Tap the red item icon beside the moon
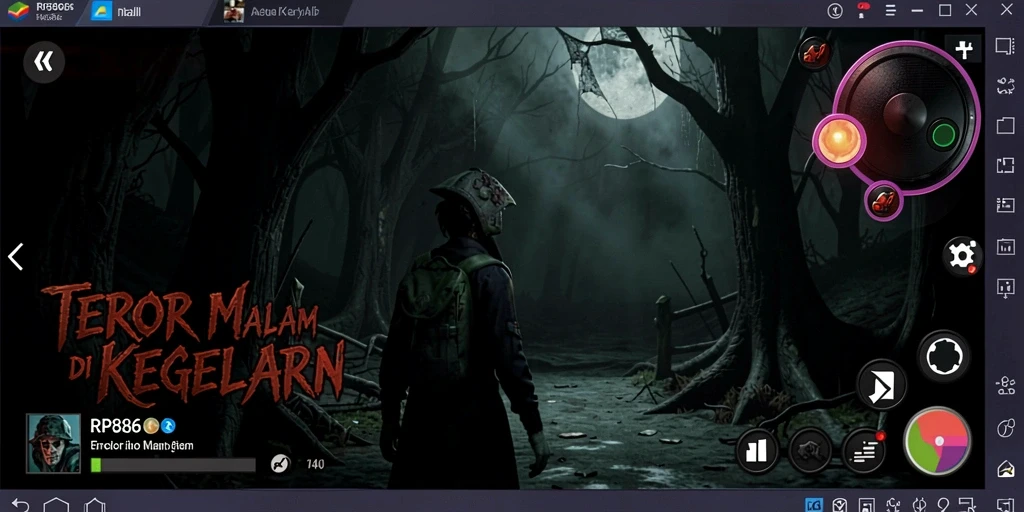 (x=814, y=54)
